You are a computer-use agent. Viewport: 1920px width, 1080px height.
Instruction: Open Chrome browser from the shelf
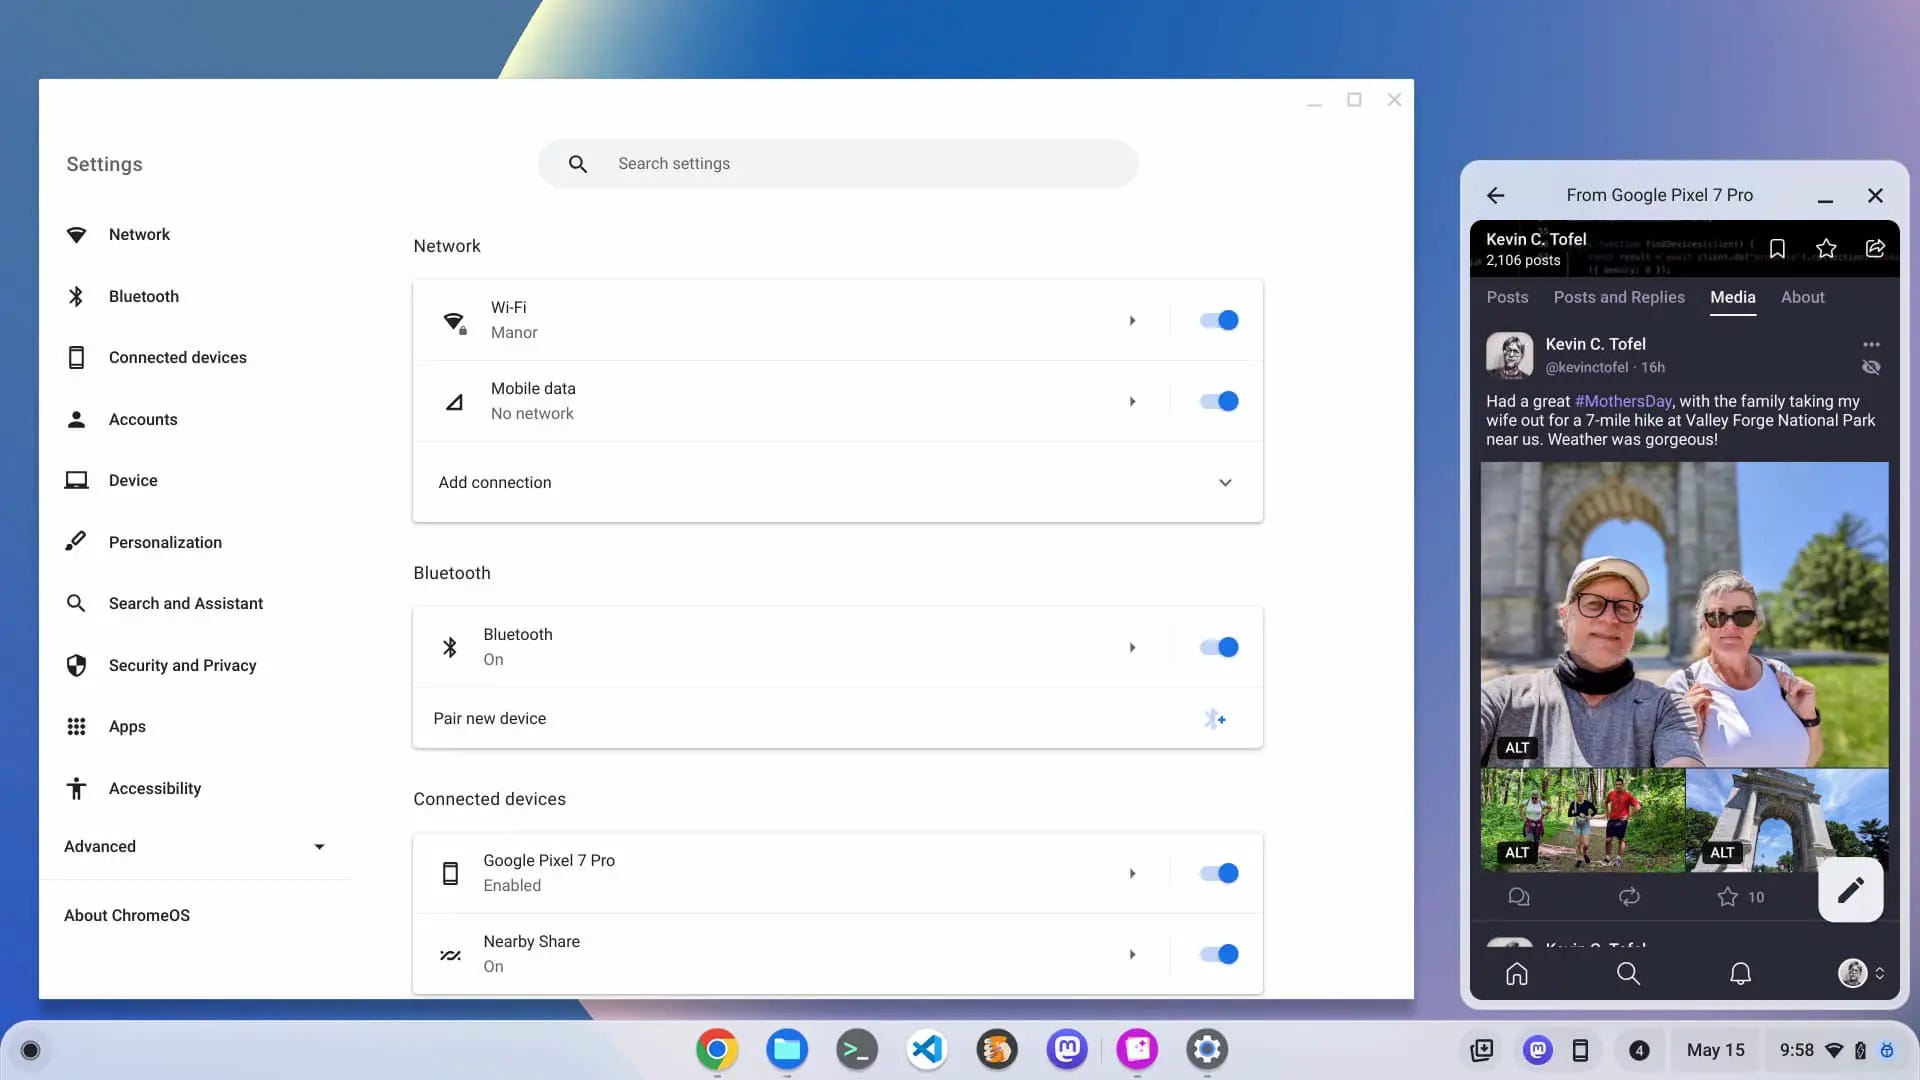tap(717, 1049)
